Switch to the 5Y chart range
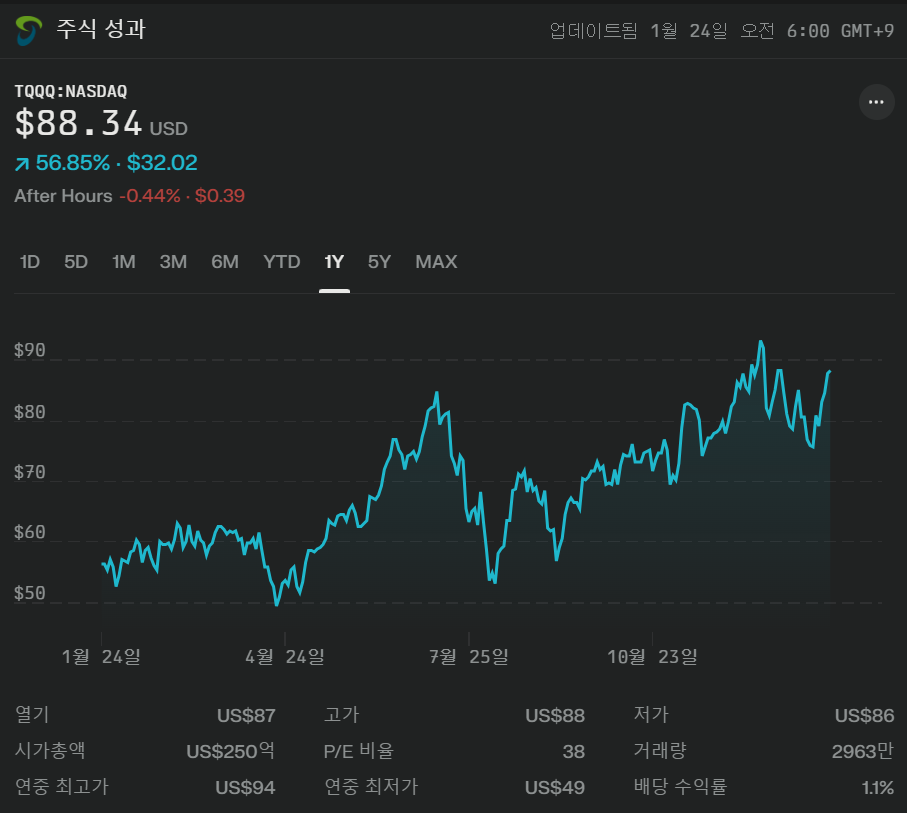Image resolution: width=907 pixels, height=813 pixels. point(379,262)
